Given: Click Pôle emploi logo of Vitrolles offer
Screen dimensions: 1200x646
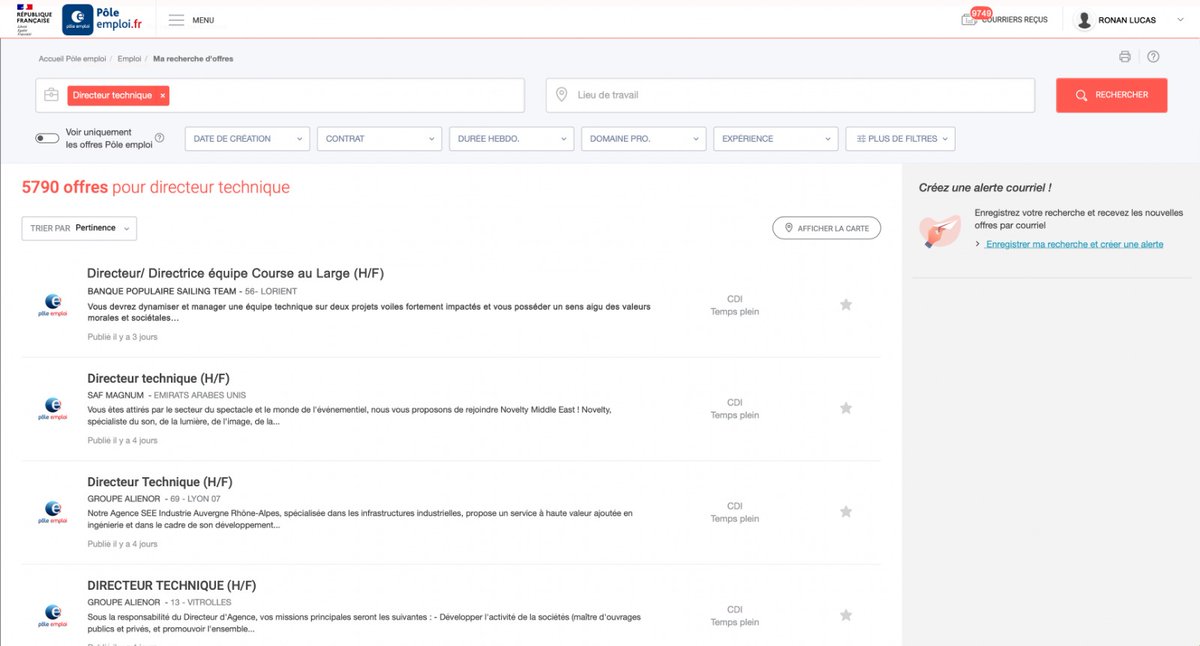Looking at the screenshot, I should pyautogui.click(x=53, y=615).
